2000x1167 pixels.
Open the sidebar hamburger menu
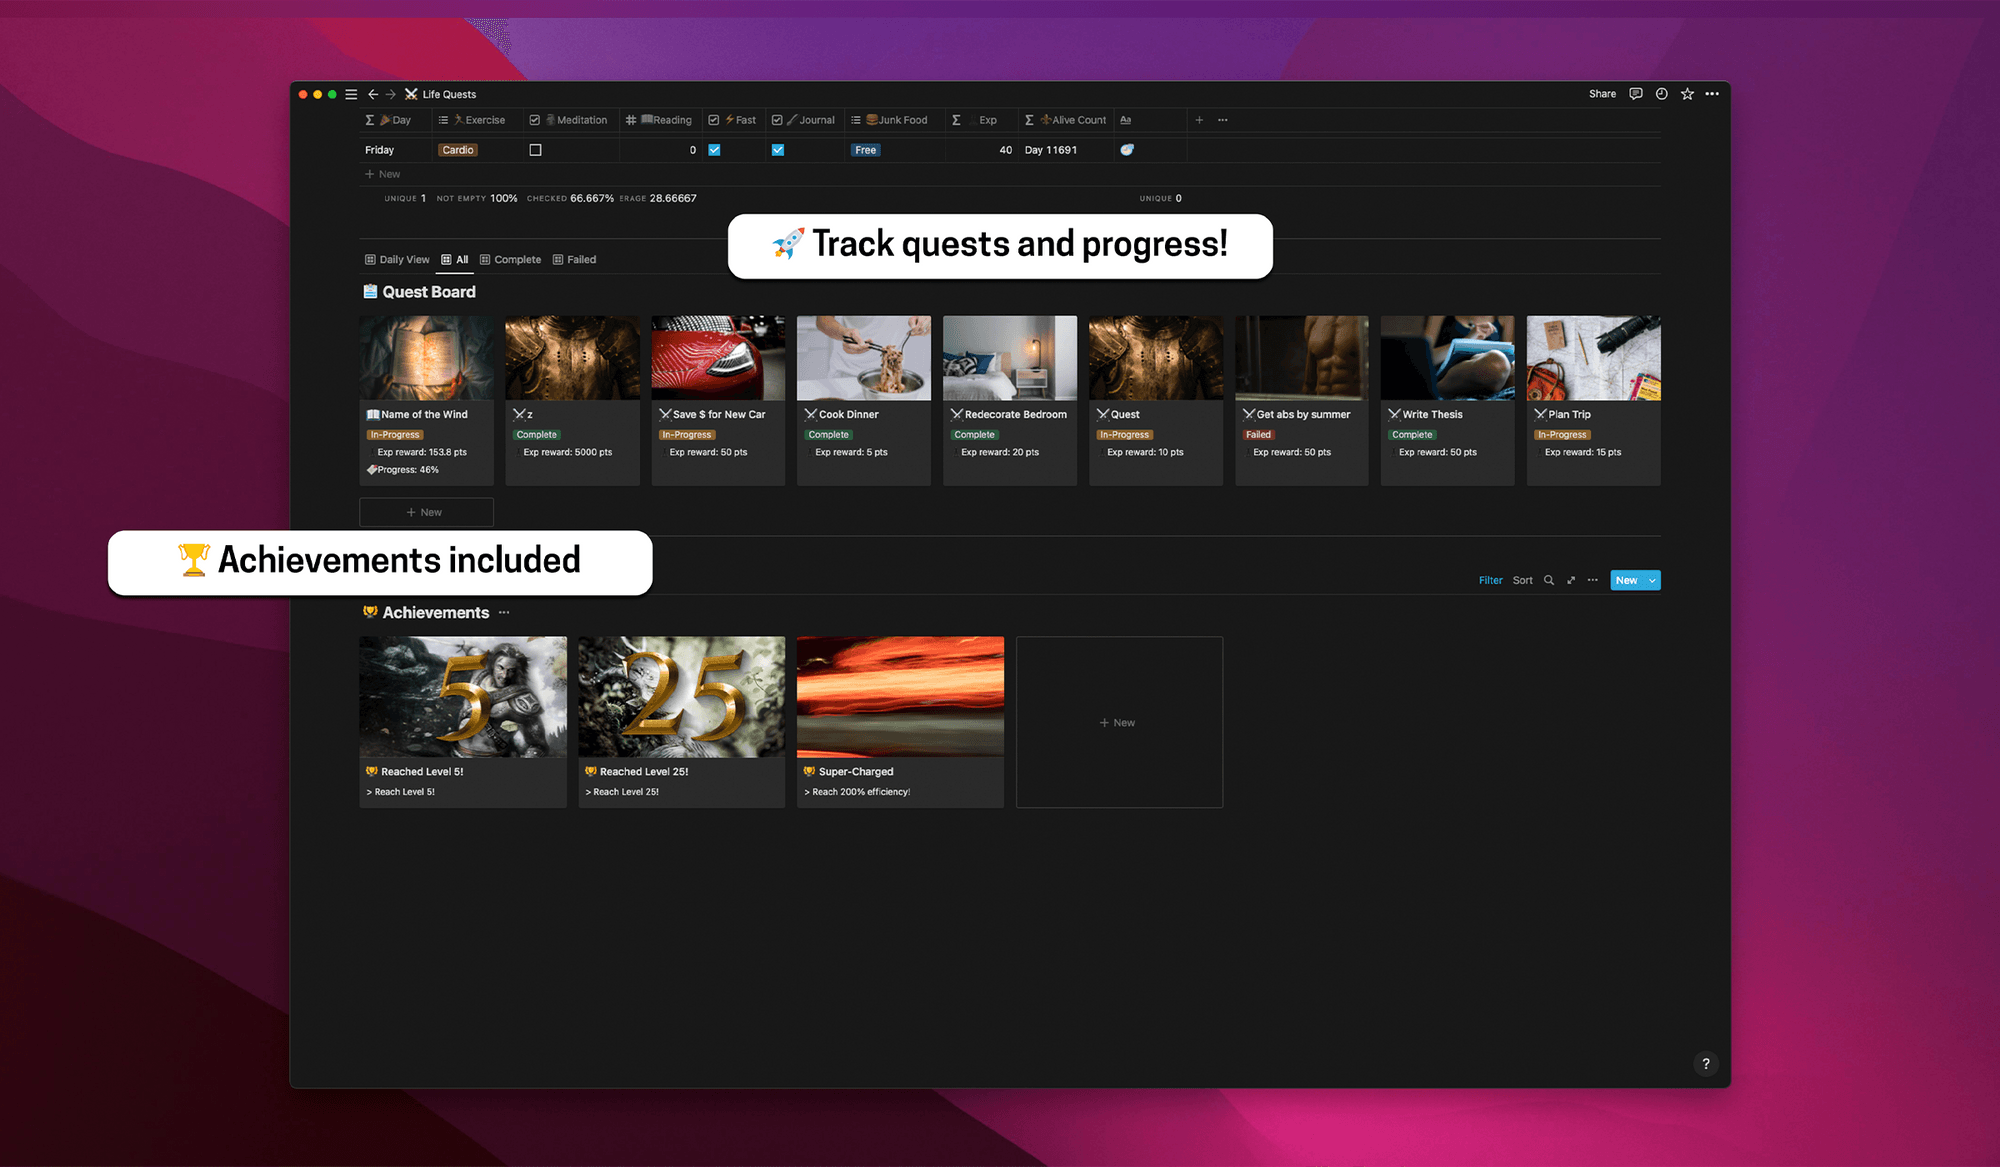coord(351,94)
